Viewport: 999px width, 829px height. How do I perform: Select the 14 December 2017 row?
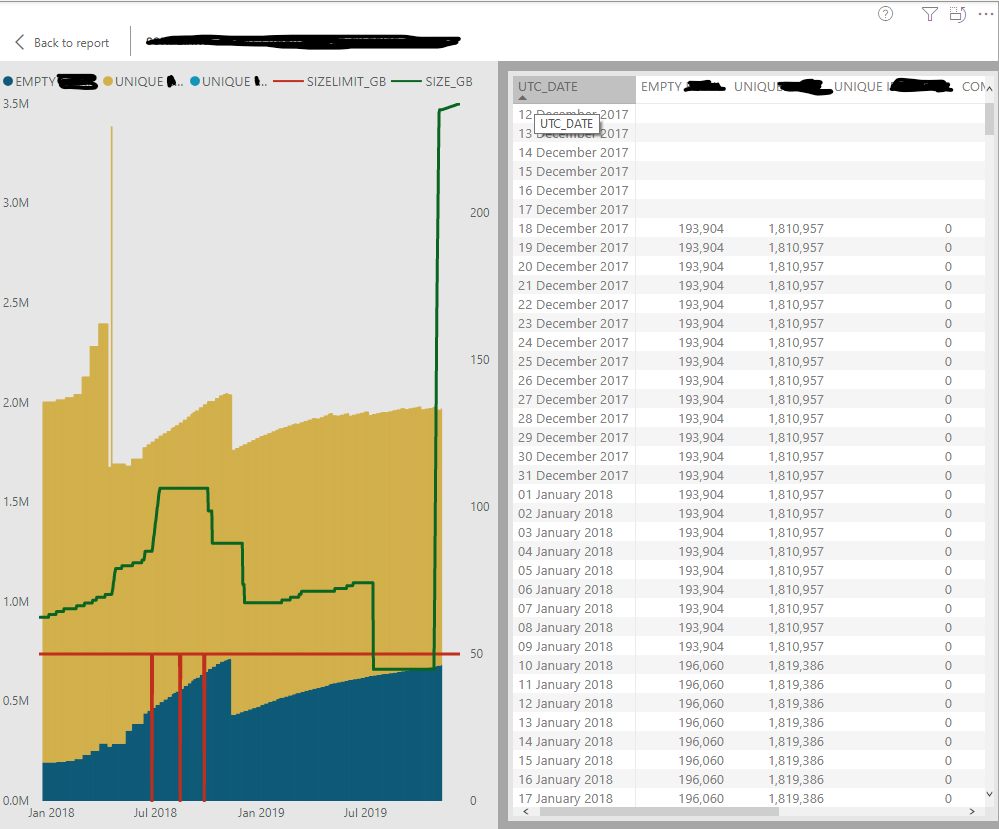[x=749, y=152]
